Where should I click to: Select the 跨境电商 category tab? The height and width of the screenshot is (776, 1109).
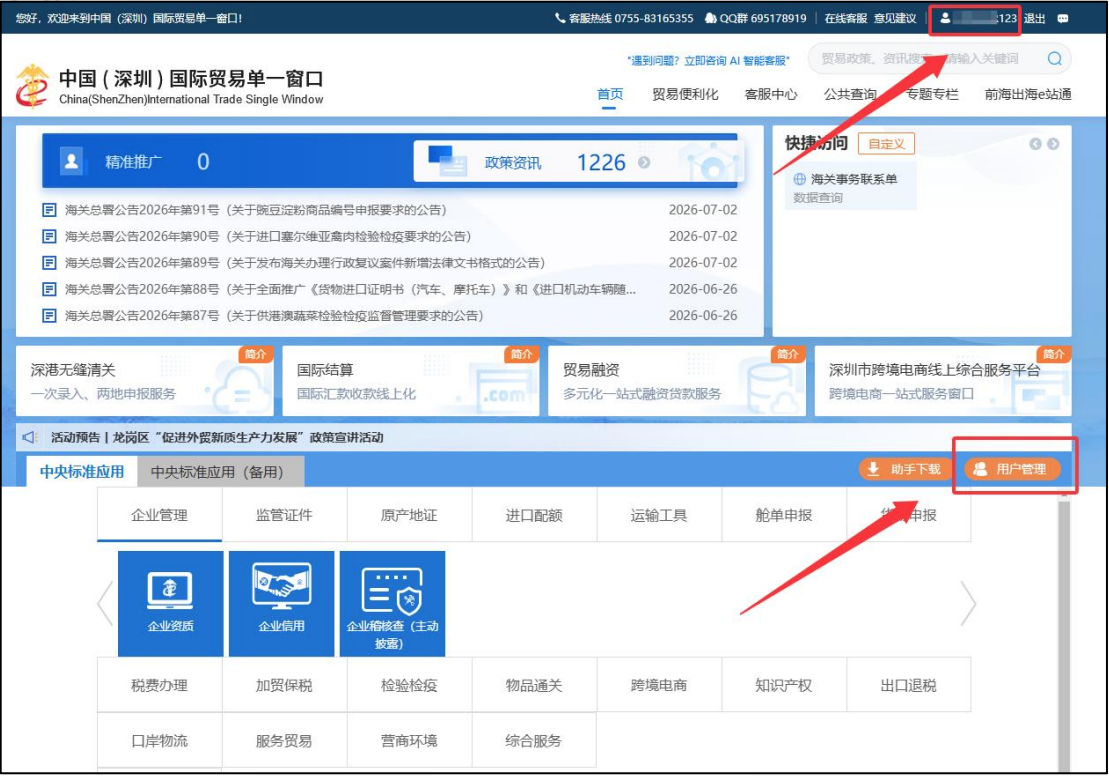[658, 685]
